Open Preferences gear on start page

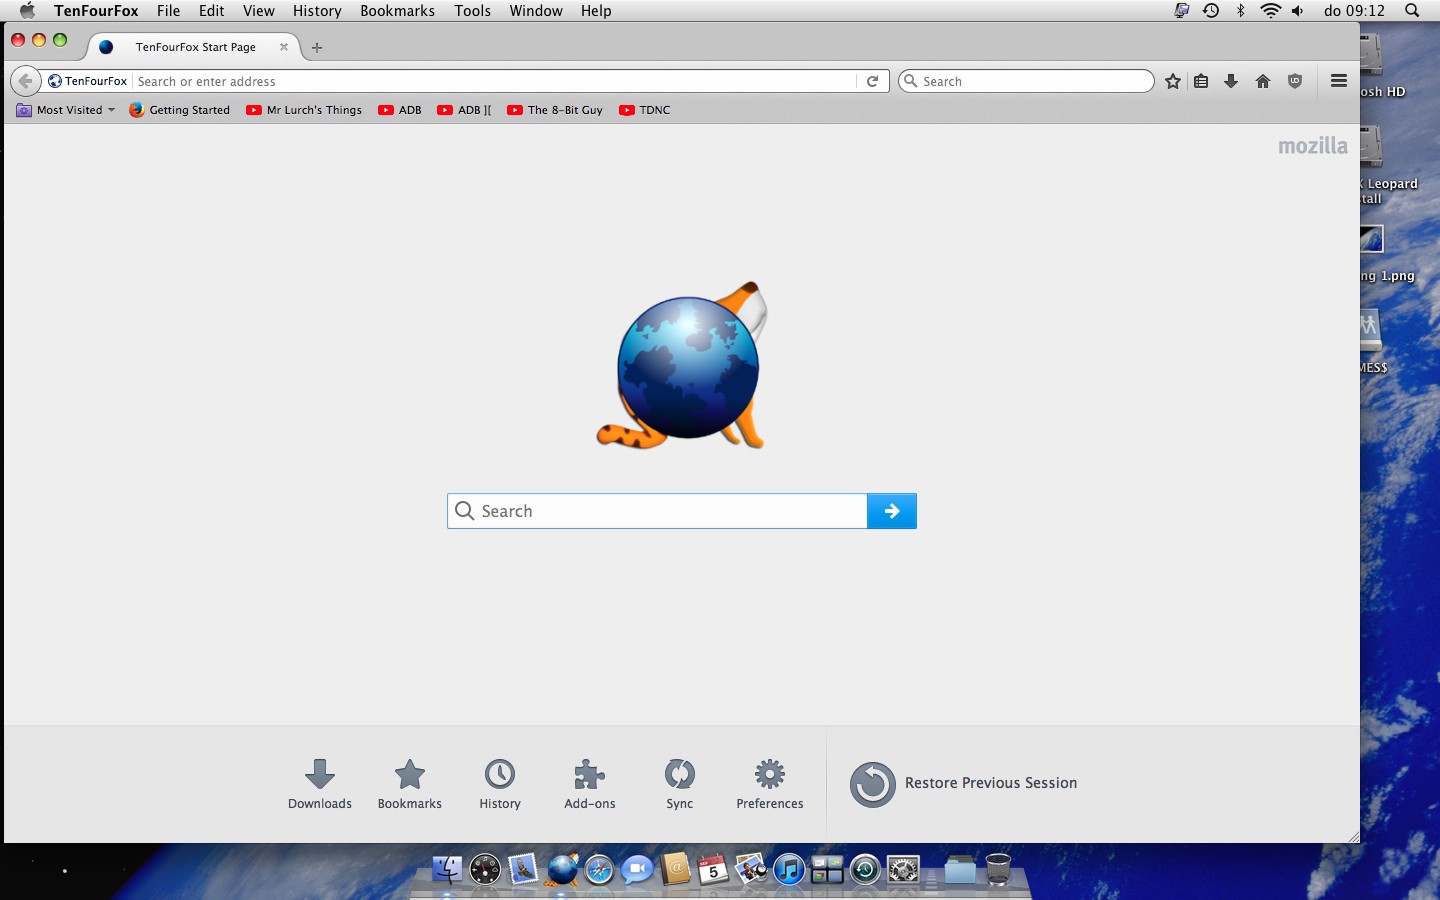769,783
